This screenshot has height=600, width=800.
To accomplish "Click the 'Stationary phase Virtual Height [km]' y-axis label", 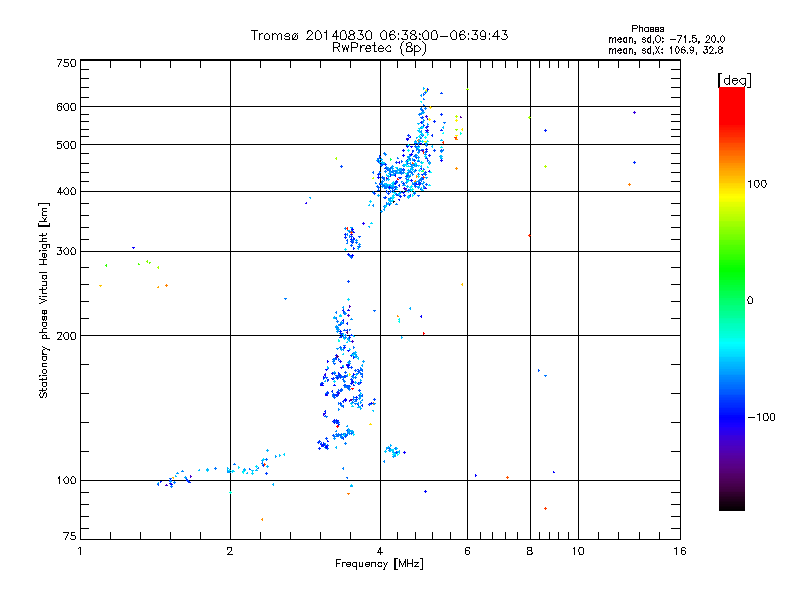I will pyautogui.click(x=43, y=300).
